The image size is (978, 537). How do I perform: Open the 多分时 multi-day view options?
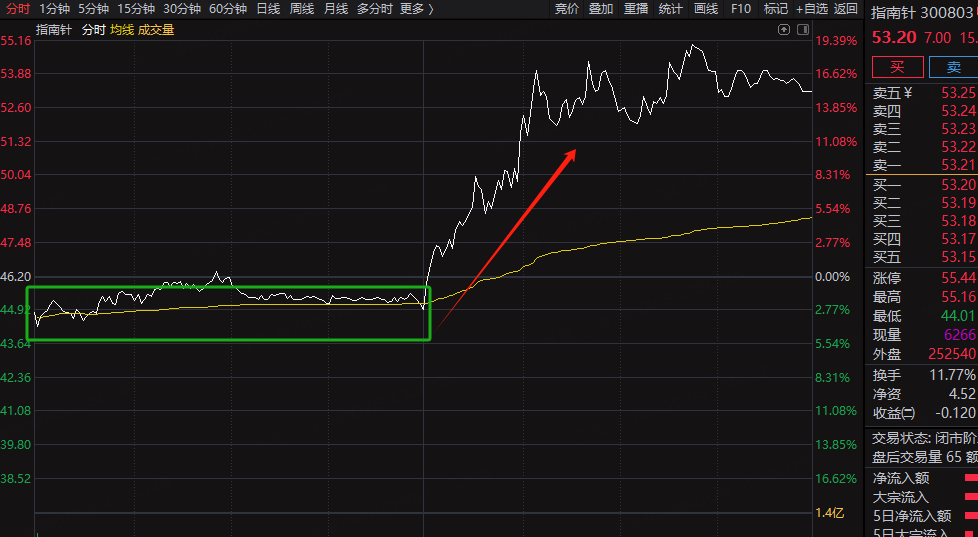pos(374,9)
